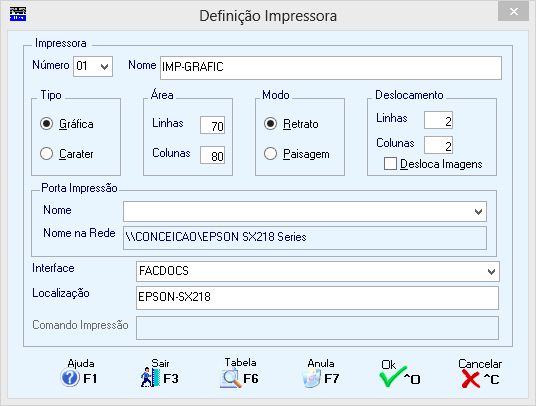
Task: Click the application icon in title bar
Action: click(18, 14)
